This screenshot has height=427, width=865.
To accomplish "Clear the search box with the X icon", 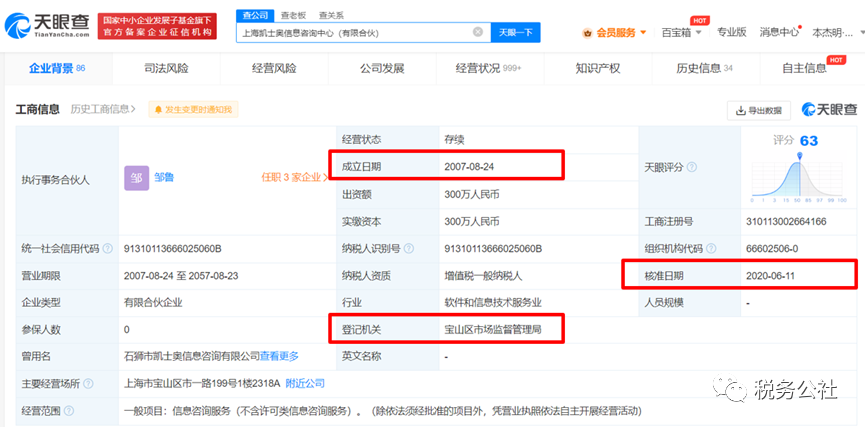I will click(478, 32).
